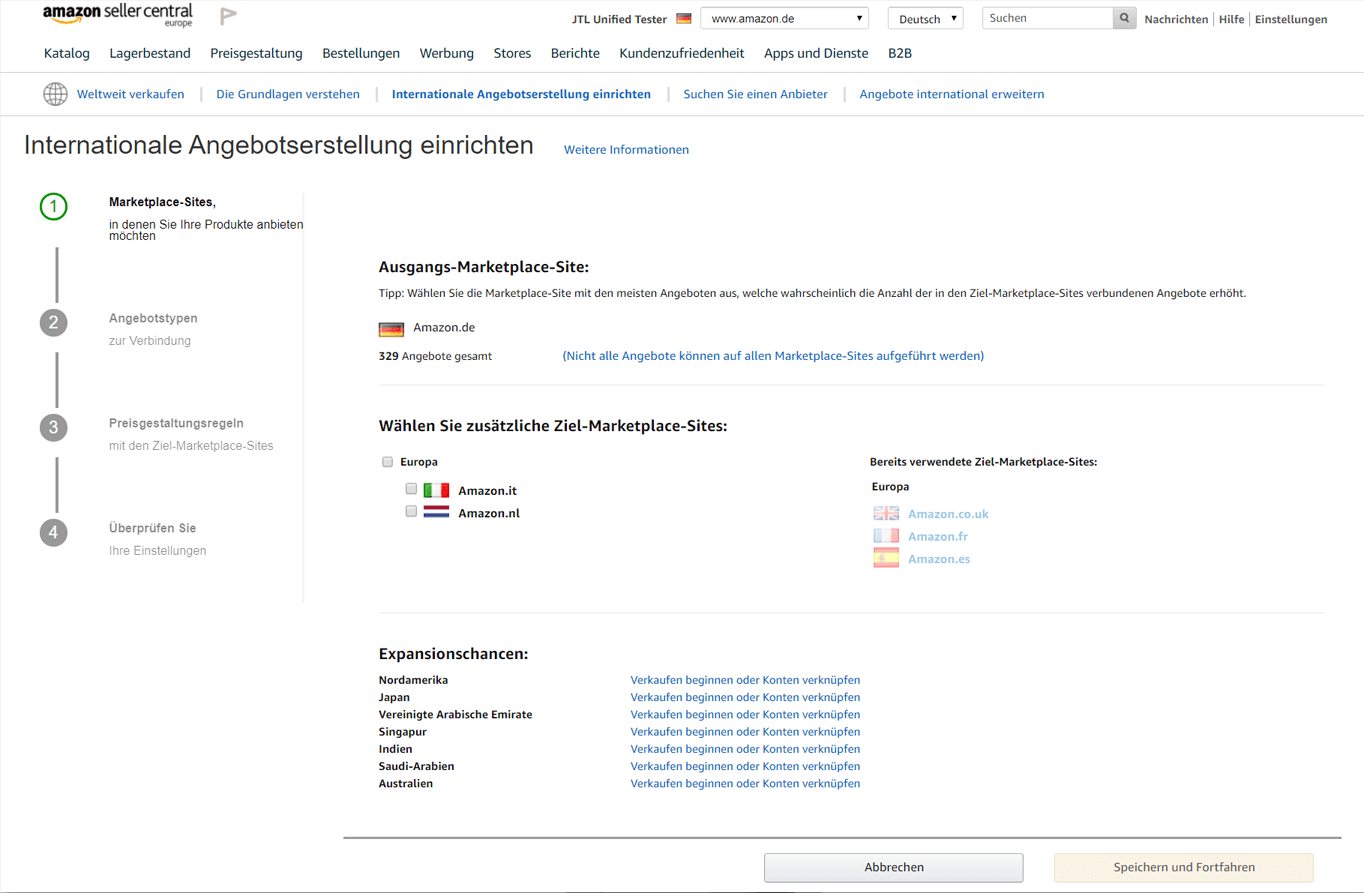Click the Dutch flag next to Amazon.nl

click(436, 512)
